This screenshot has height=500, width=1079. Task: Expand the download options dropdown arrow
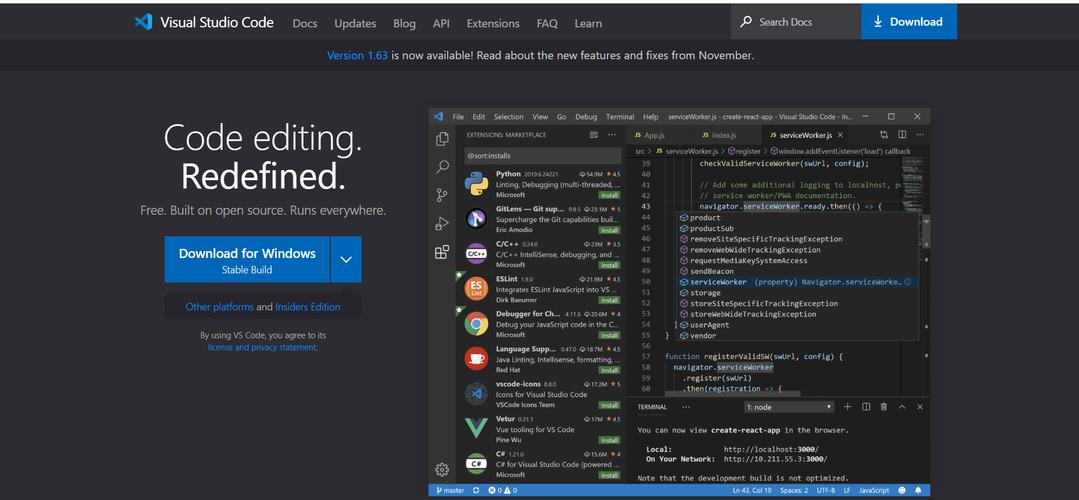tap(346, 259)
